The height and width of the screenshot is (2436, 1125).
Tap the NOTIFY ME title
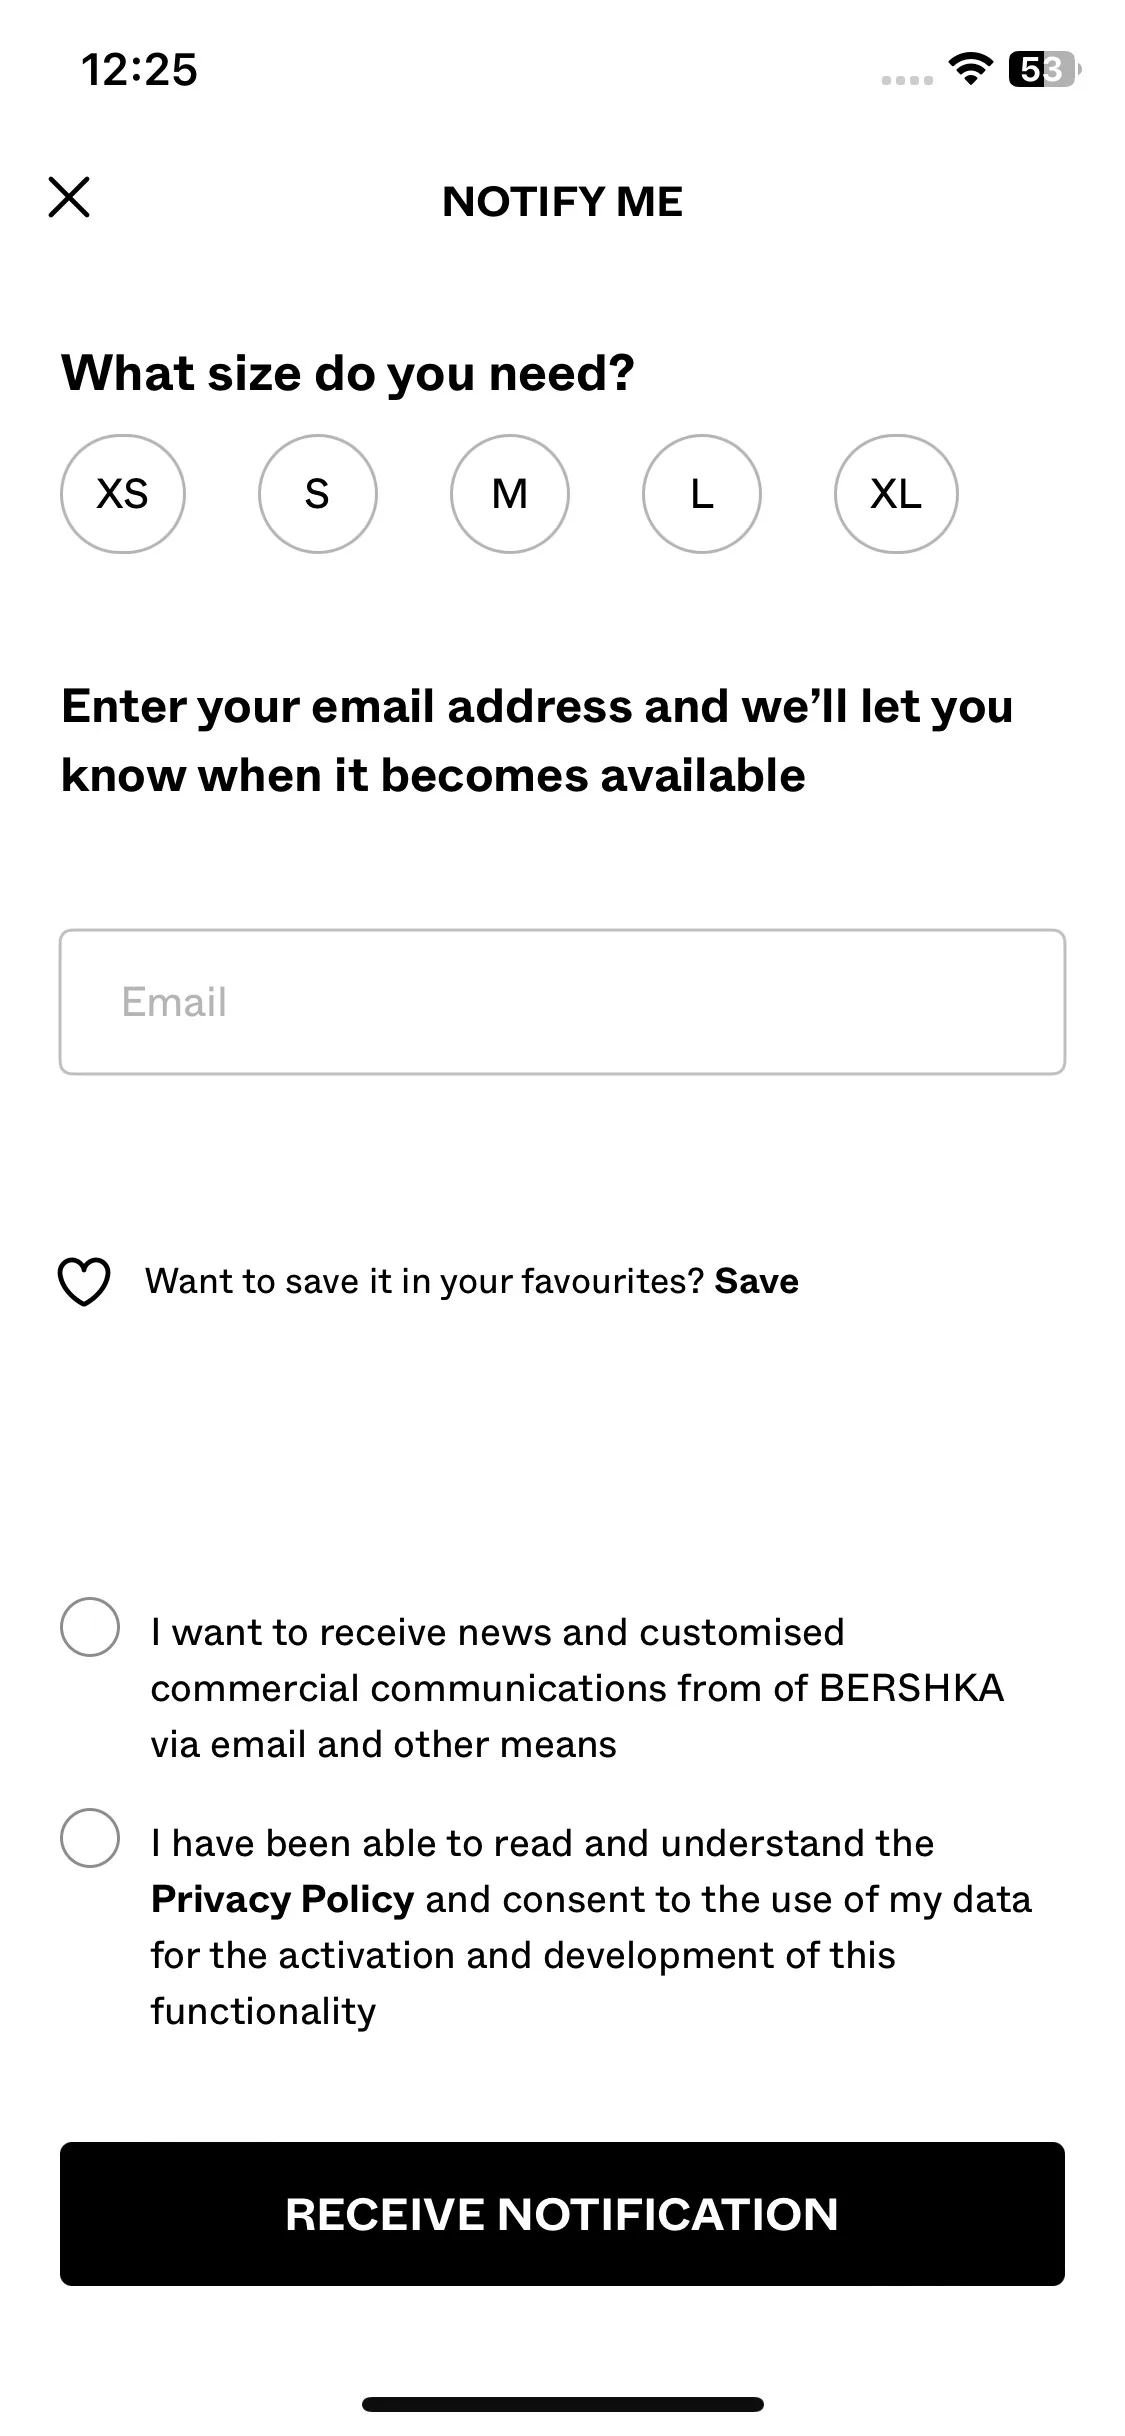(x=562, y=201)
